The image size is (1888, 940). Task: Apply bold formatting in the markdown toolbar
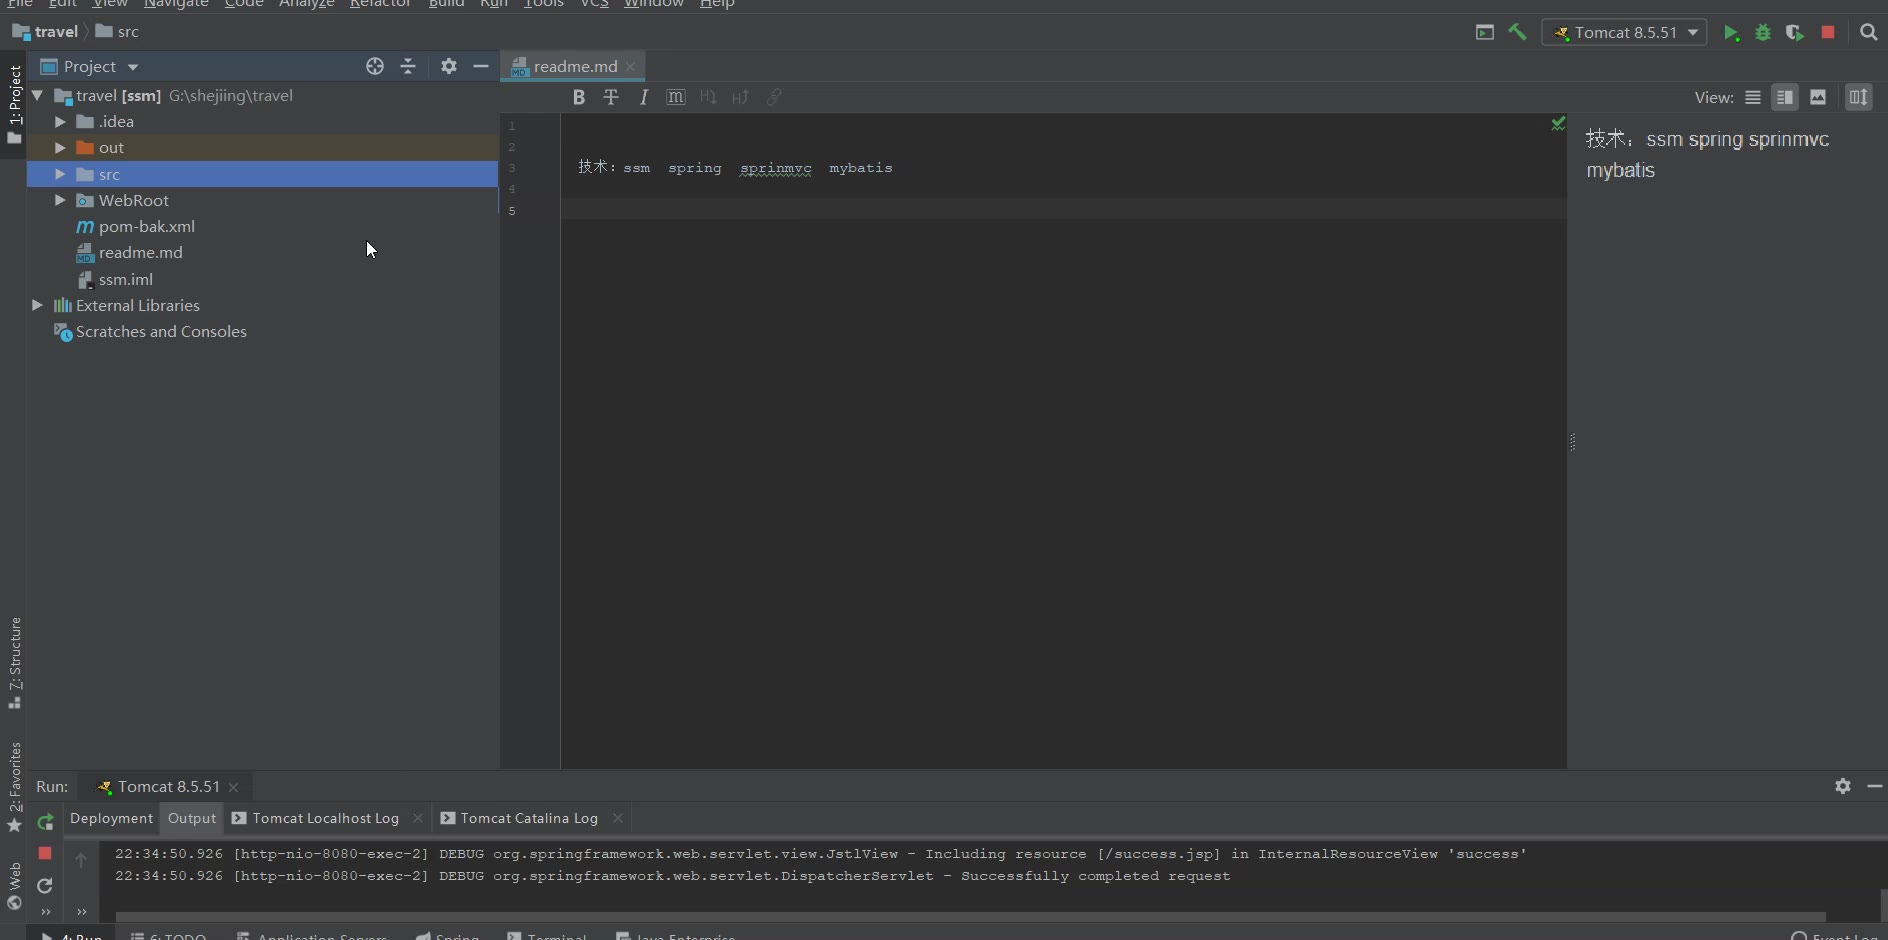[x=578, y=97]
